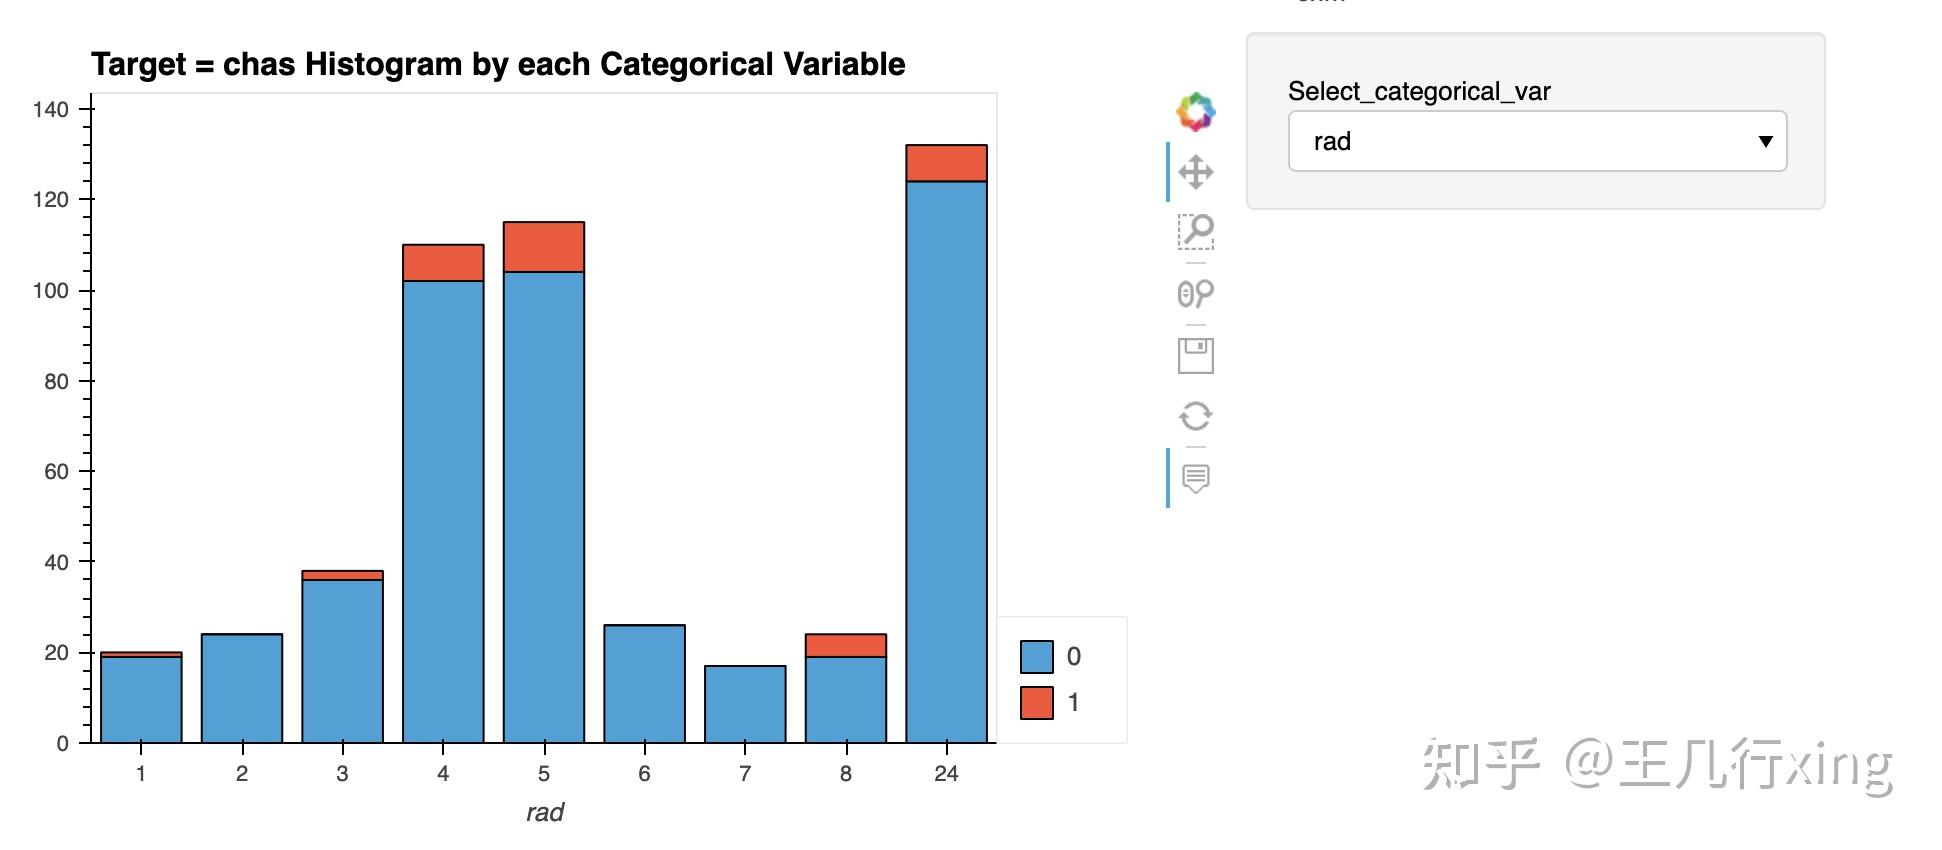Click the Save plot icon
1942x850 pixels.
click(1195, 355)
